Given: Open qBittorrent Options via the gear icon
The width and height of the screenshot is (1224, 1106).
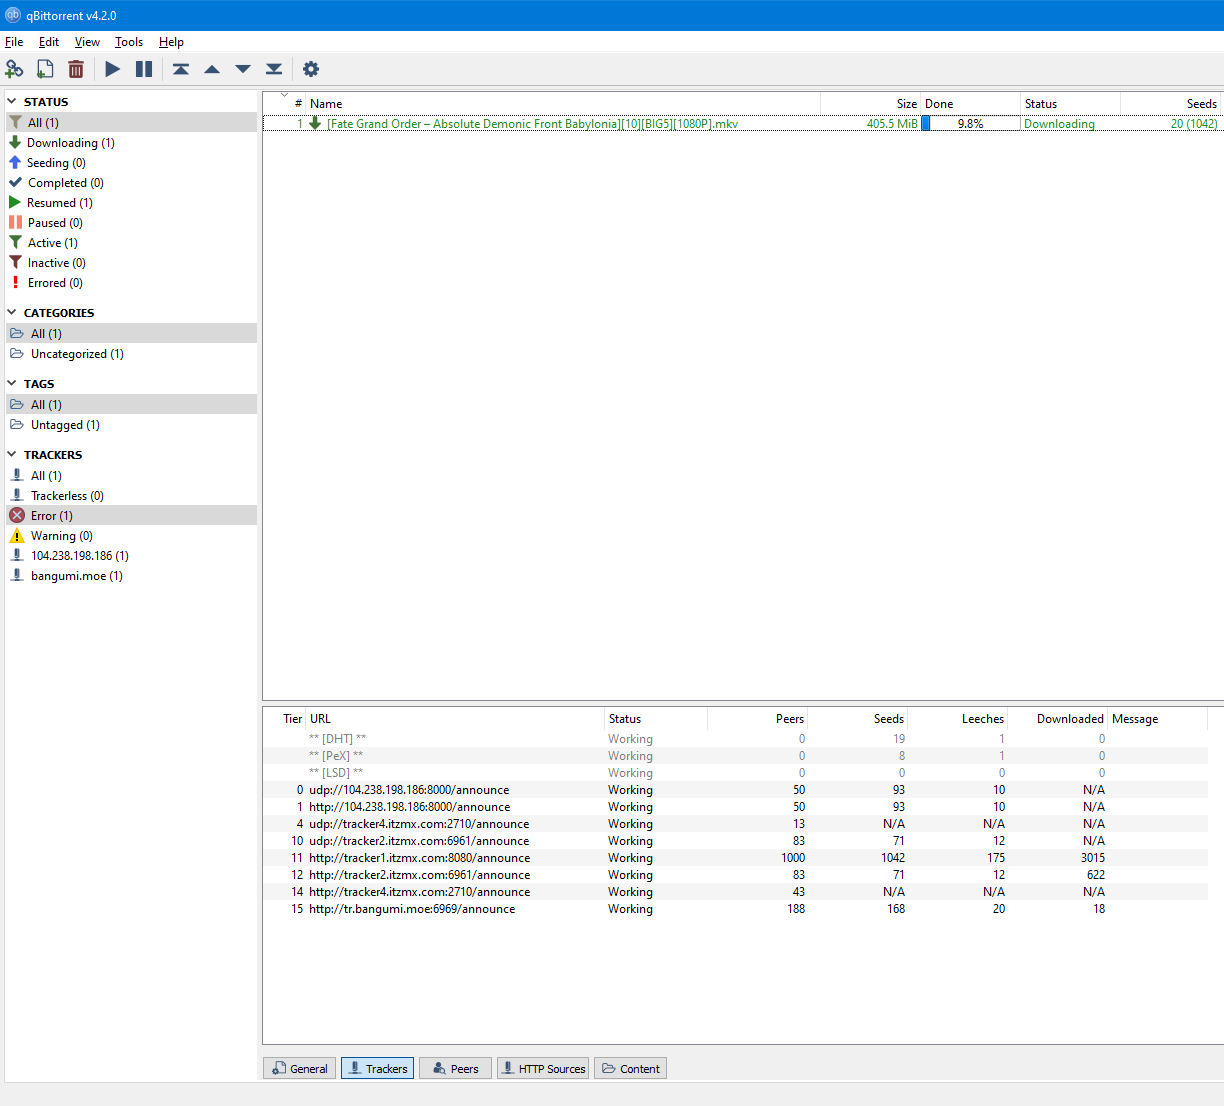Looking at the screenshot, I should point(310,69).
